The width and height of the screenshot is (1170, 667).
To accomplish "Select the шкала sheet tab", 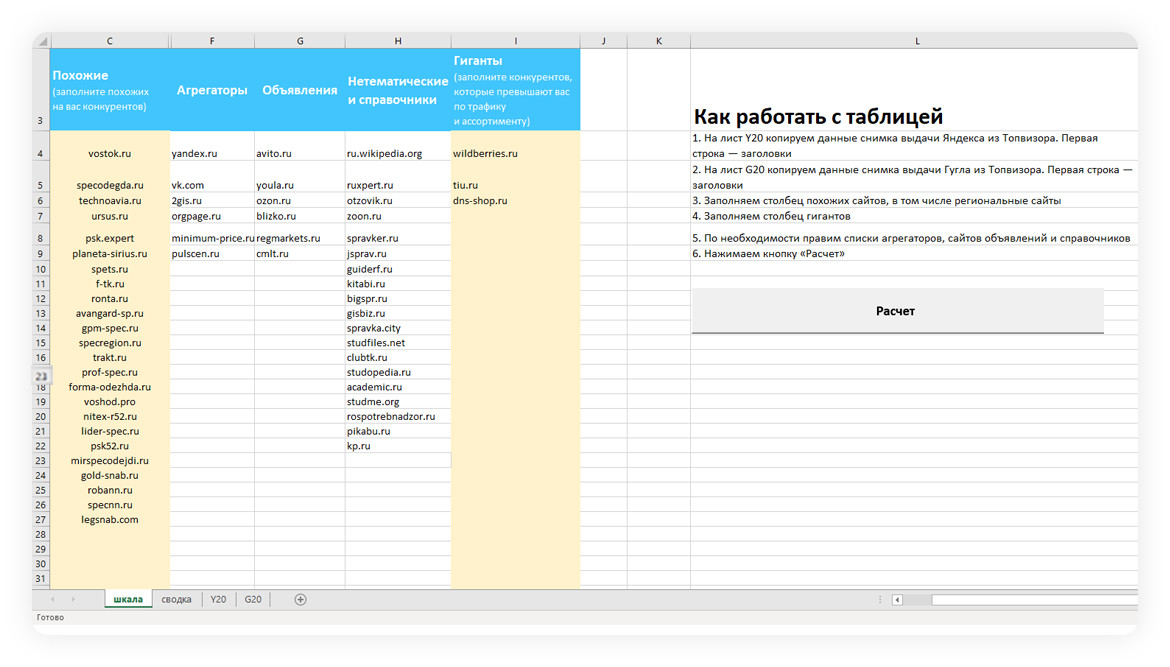I will point(128,599).
